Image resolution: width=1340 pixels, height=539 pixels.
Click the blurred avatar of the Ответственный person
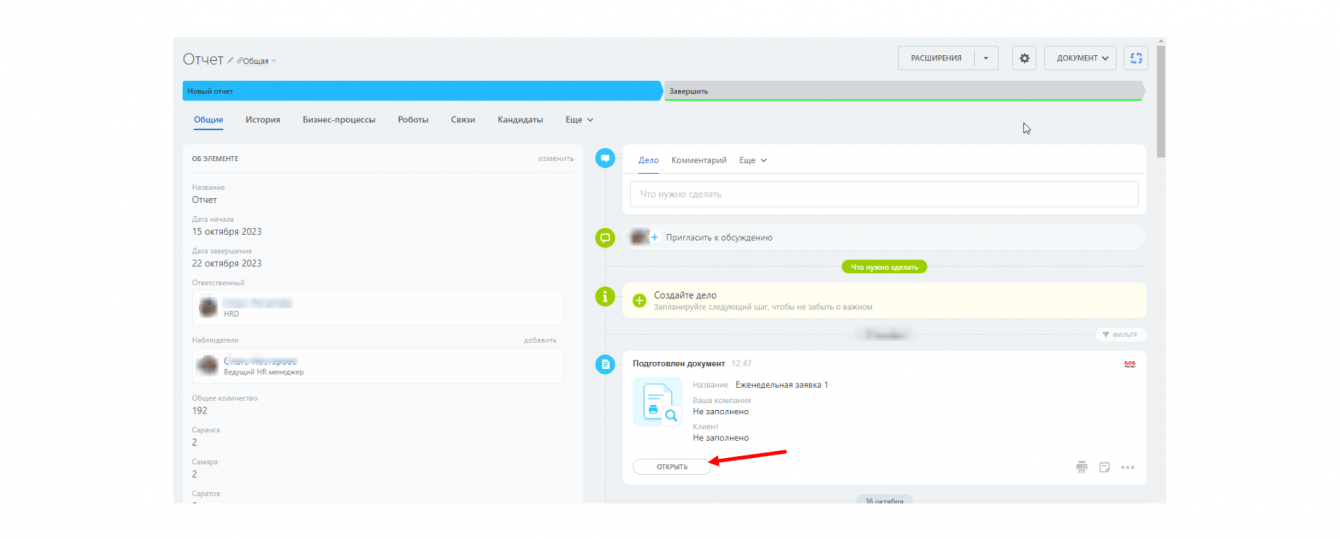pos(209,307)
